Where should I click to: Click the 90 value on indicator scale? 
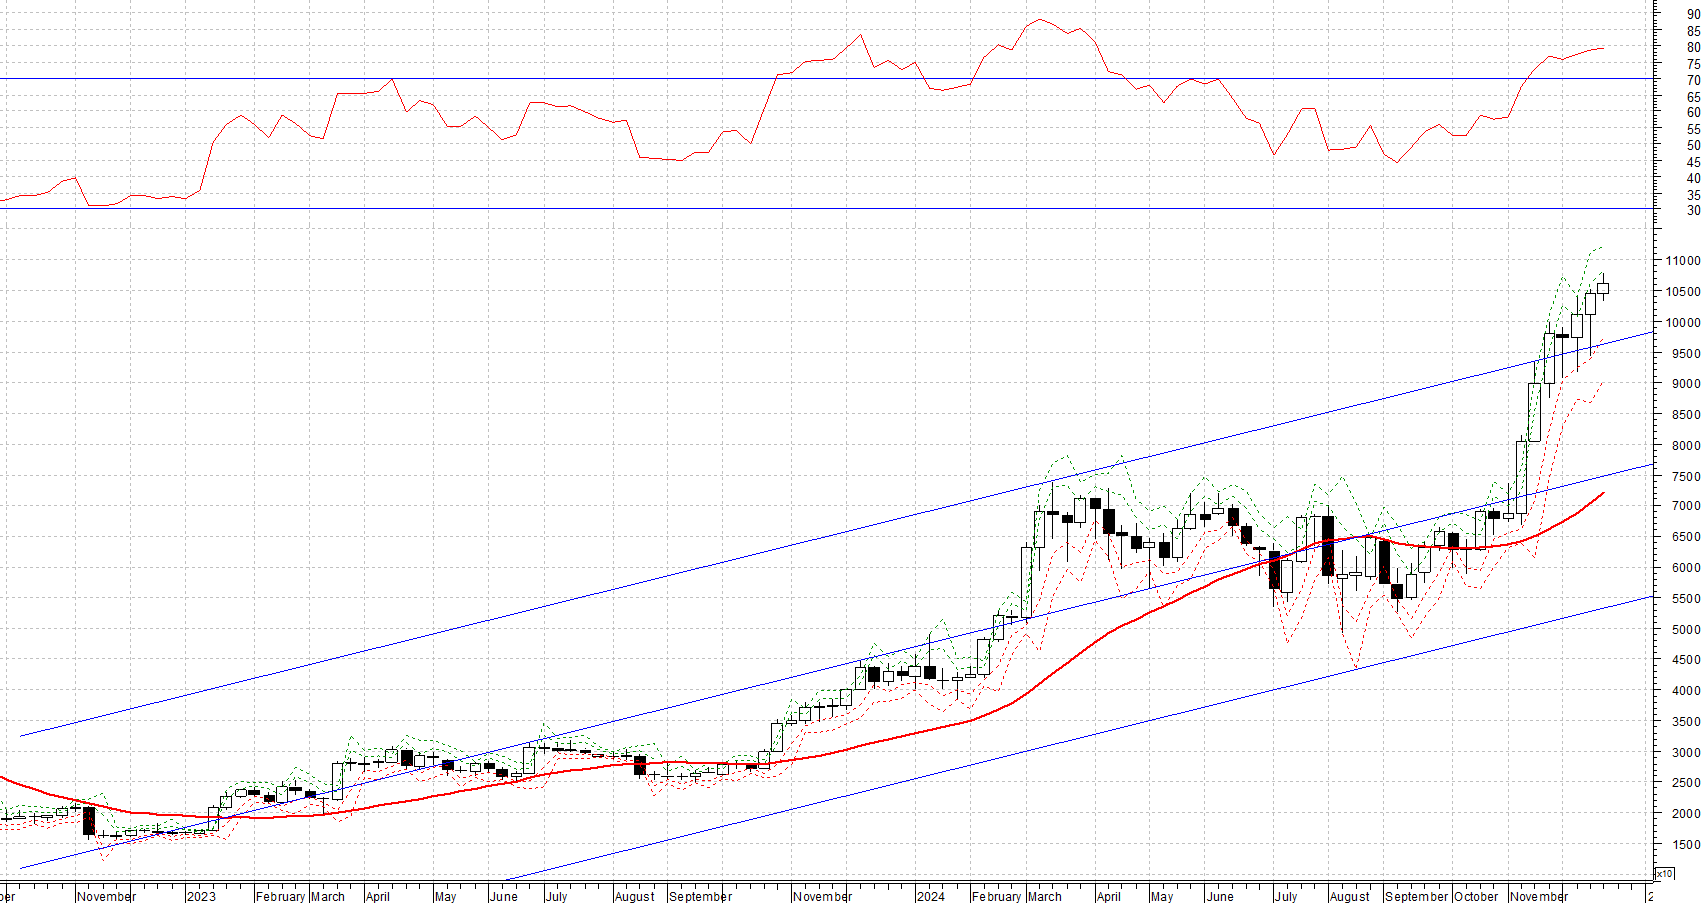1693,16
